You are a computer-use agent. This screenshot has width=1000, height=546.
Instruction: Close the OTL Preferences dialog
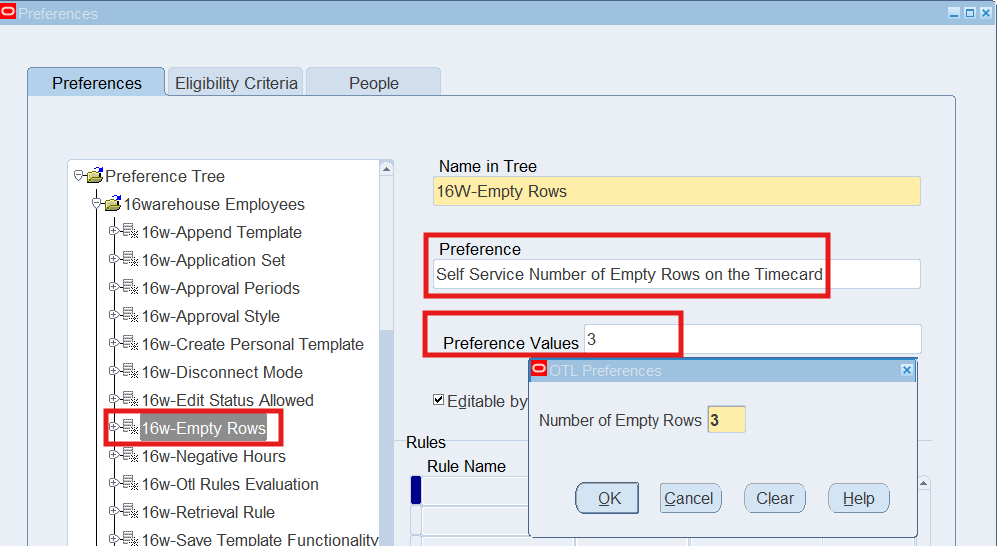pos(906,370)
